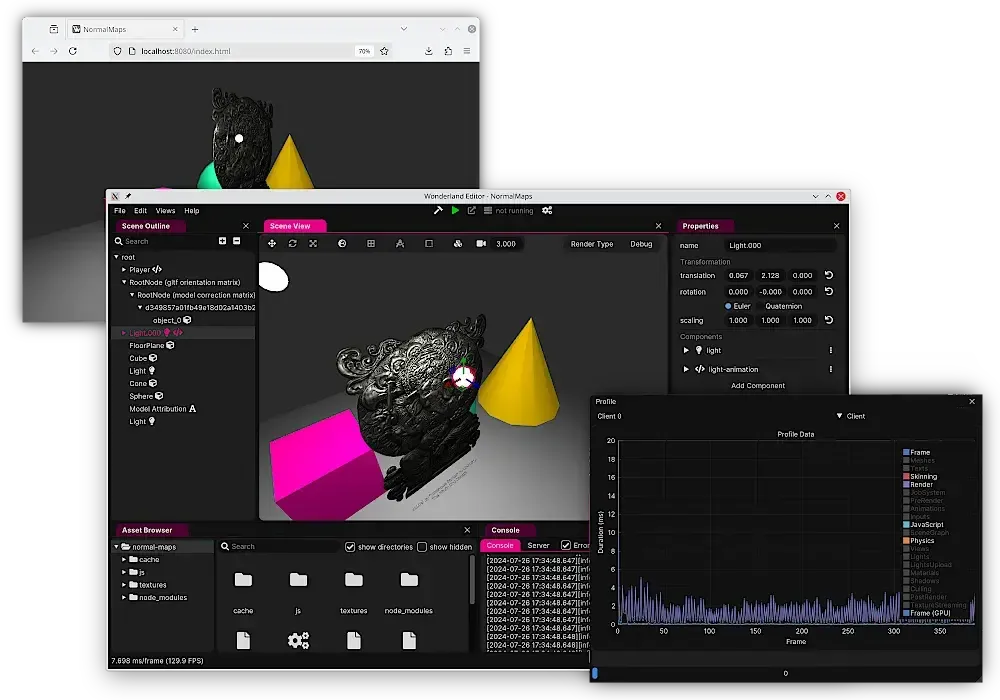
Task: Select the Rotate tool in Scene View toolbar
Action: pos(293,243)
